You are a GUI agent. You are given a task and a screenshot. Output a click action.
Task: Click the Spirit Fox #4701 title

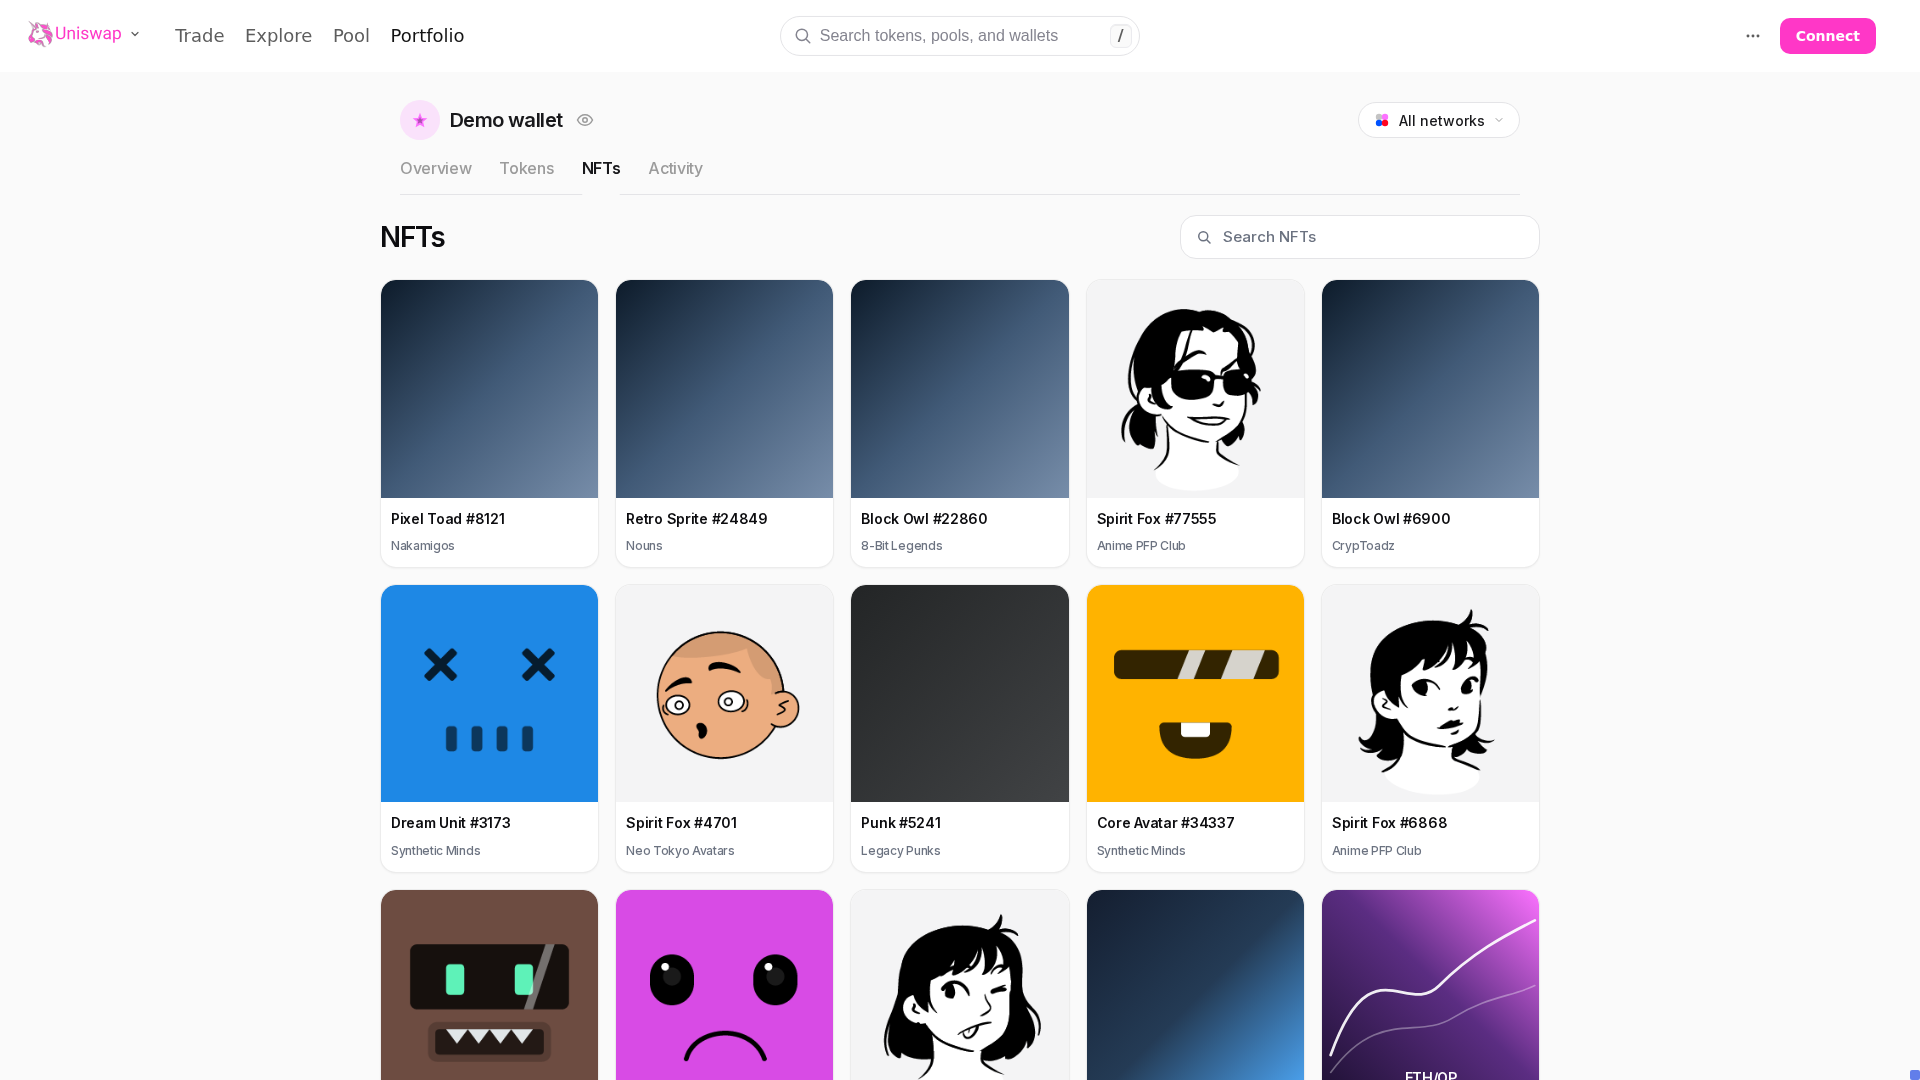pyautogui.click(x=681, y=823)
